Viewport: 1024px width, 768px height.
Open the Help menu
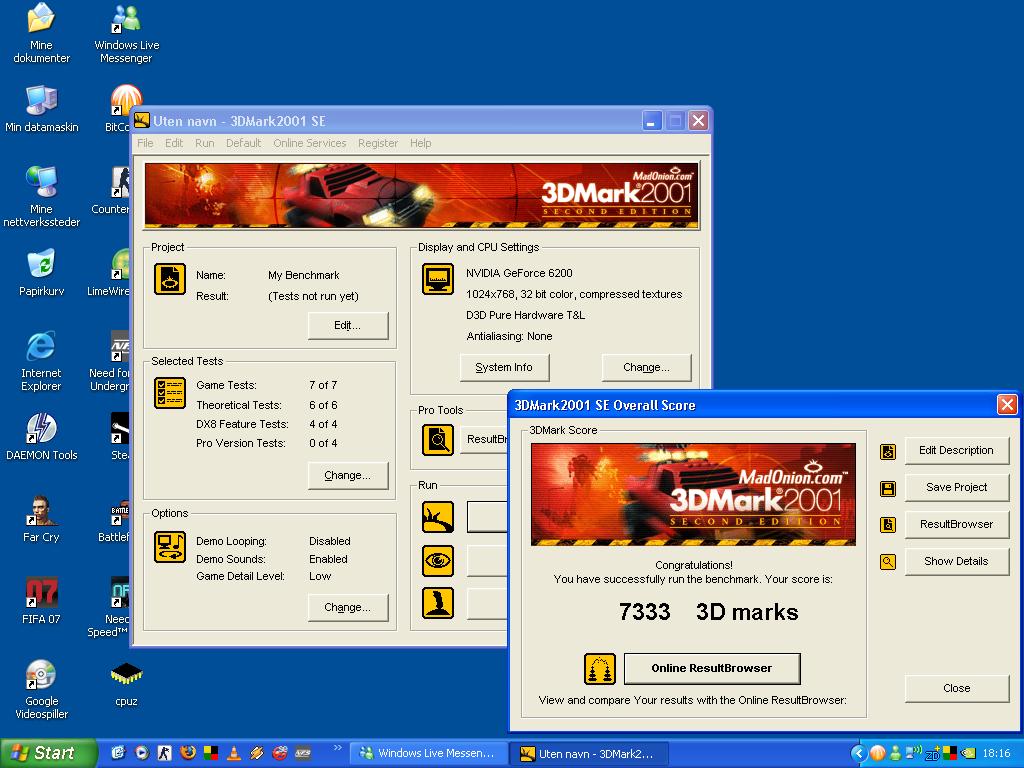(421, 143)
